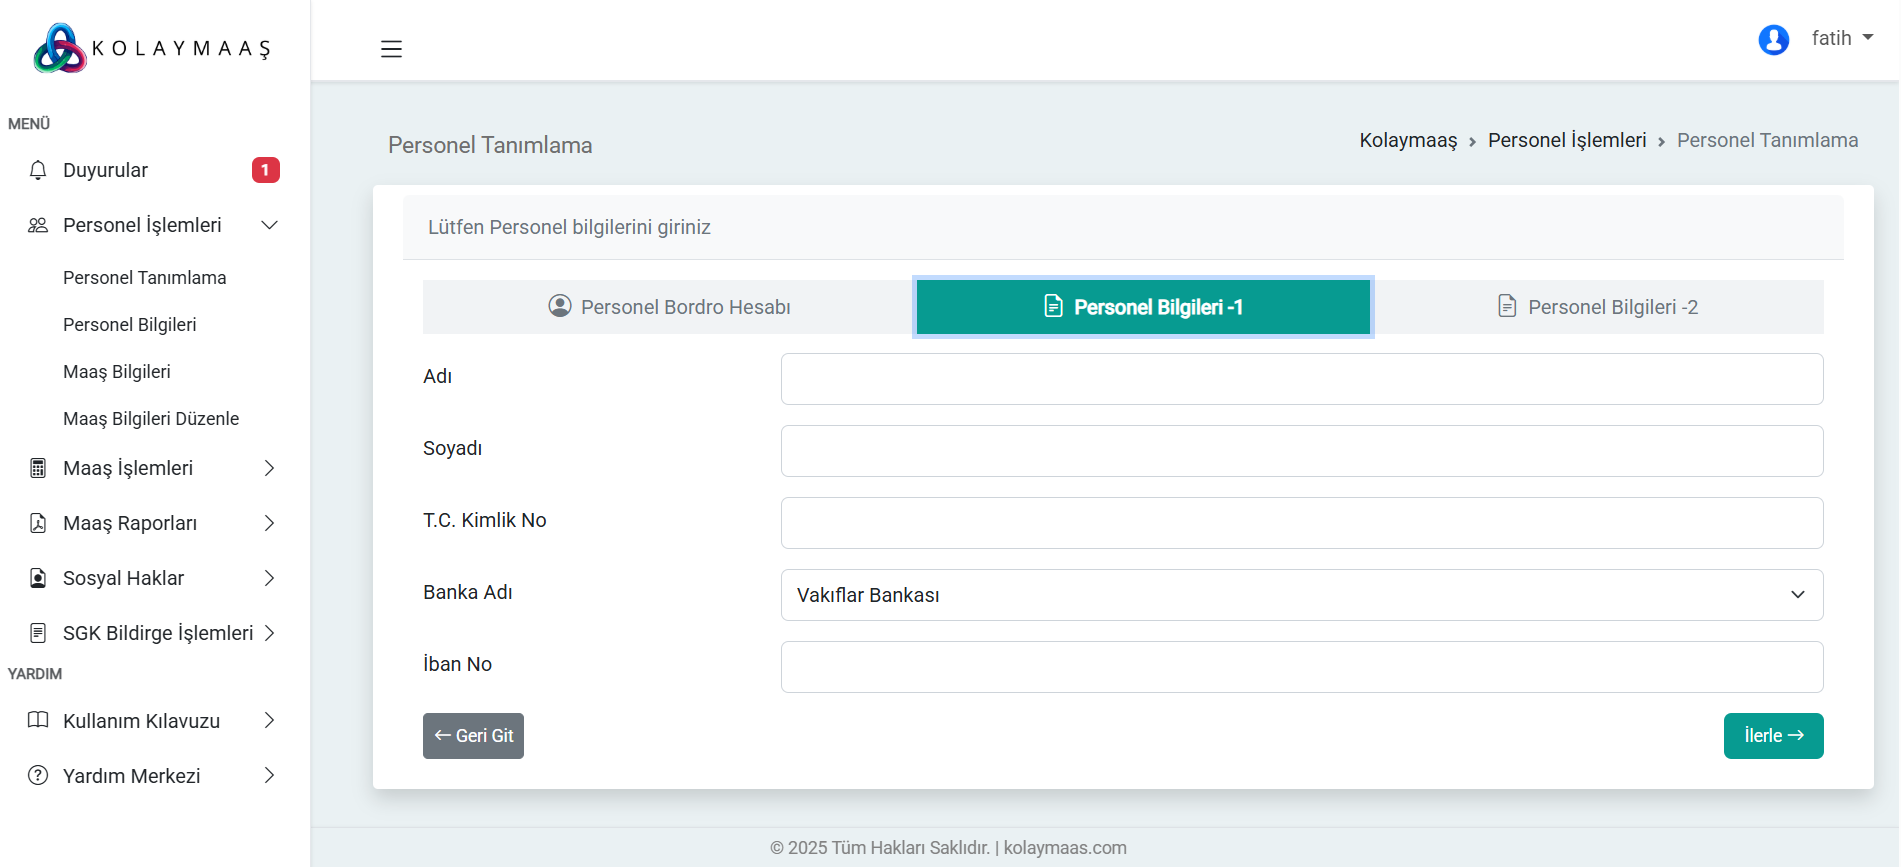Click the Maaş İşlemleri calculator icon

[38, 468]
